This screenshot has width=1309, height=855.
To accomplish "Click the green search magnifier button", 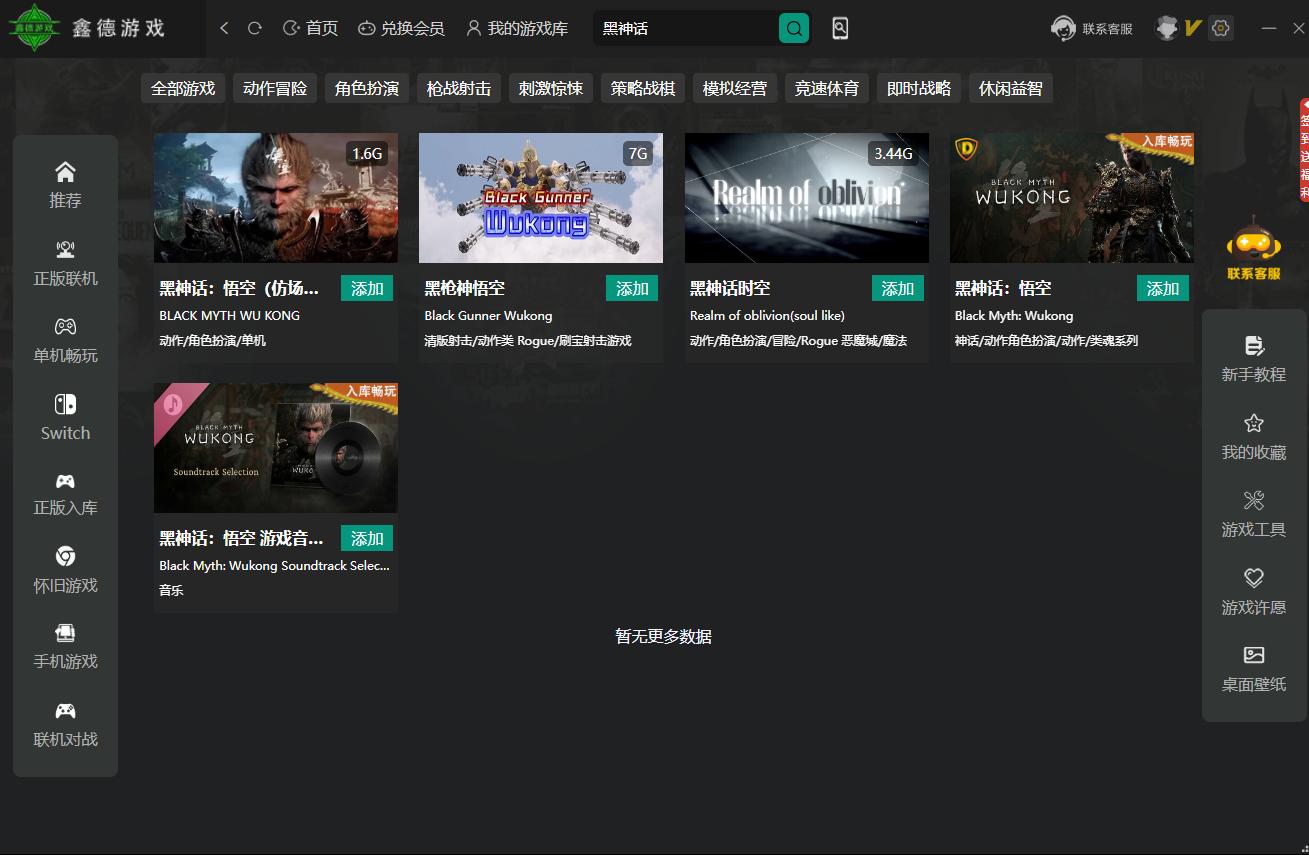I will coord(793,29).
